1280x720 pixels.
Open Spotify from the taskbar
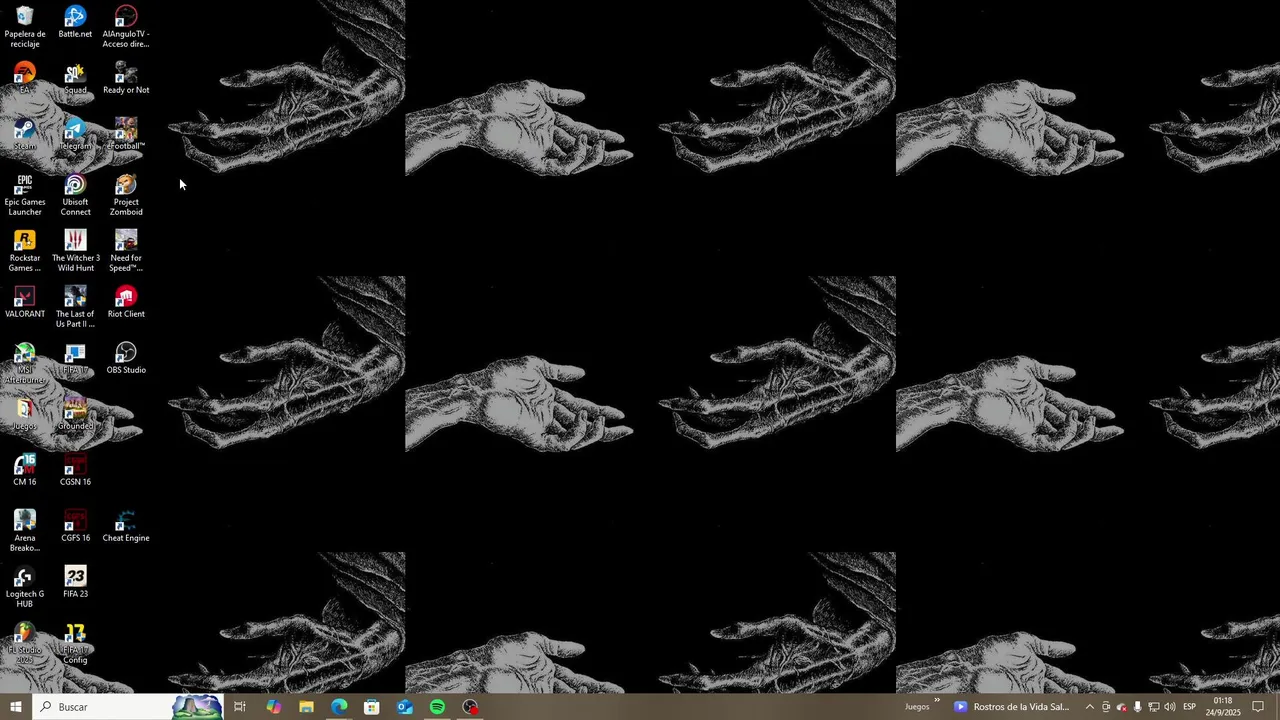pyautogui.click(x=438, y=707)
